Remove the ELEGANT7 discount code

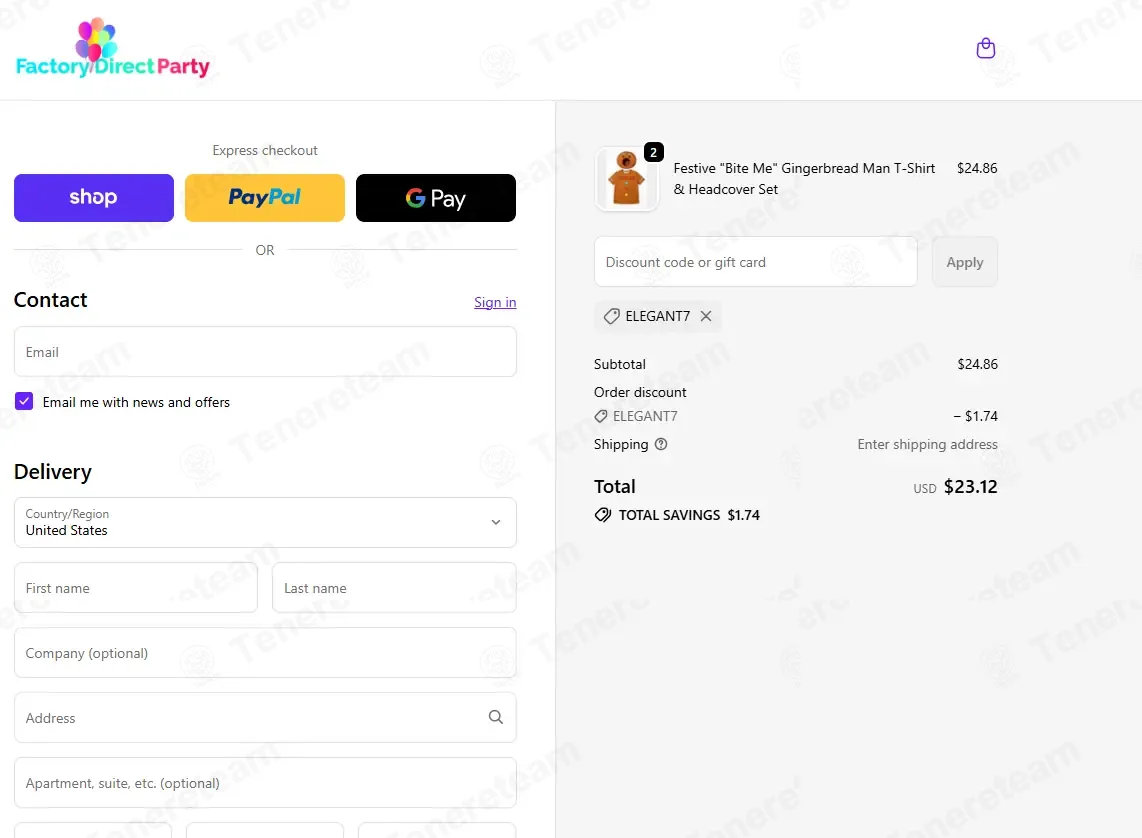(706, 316)
